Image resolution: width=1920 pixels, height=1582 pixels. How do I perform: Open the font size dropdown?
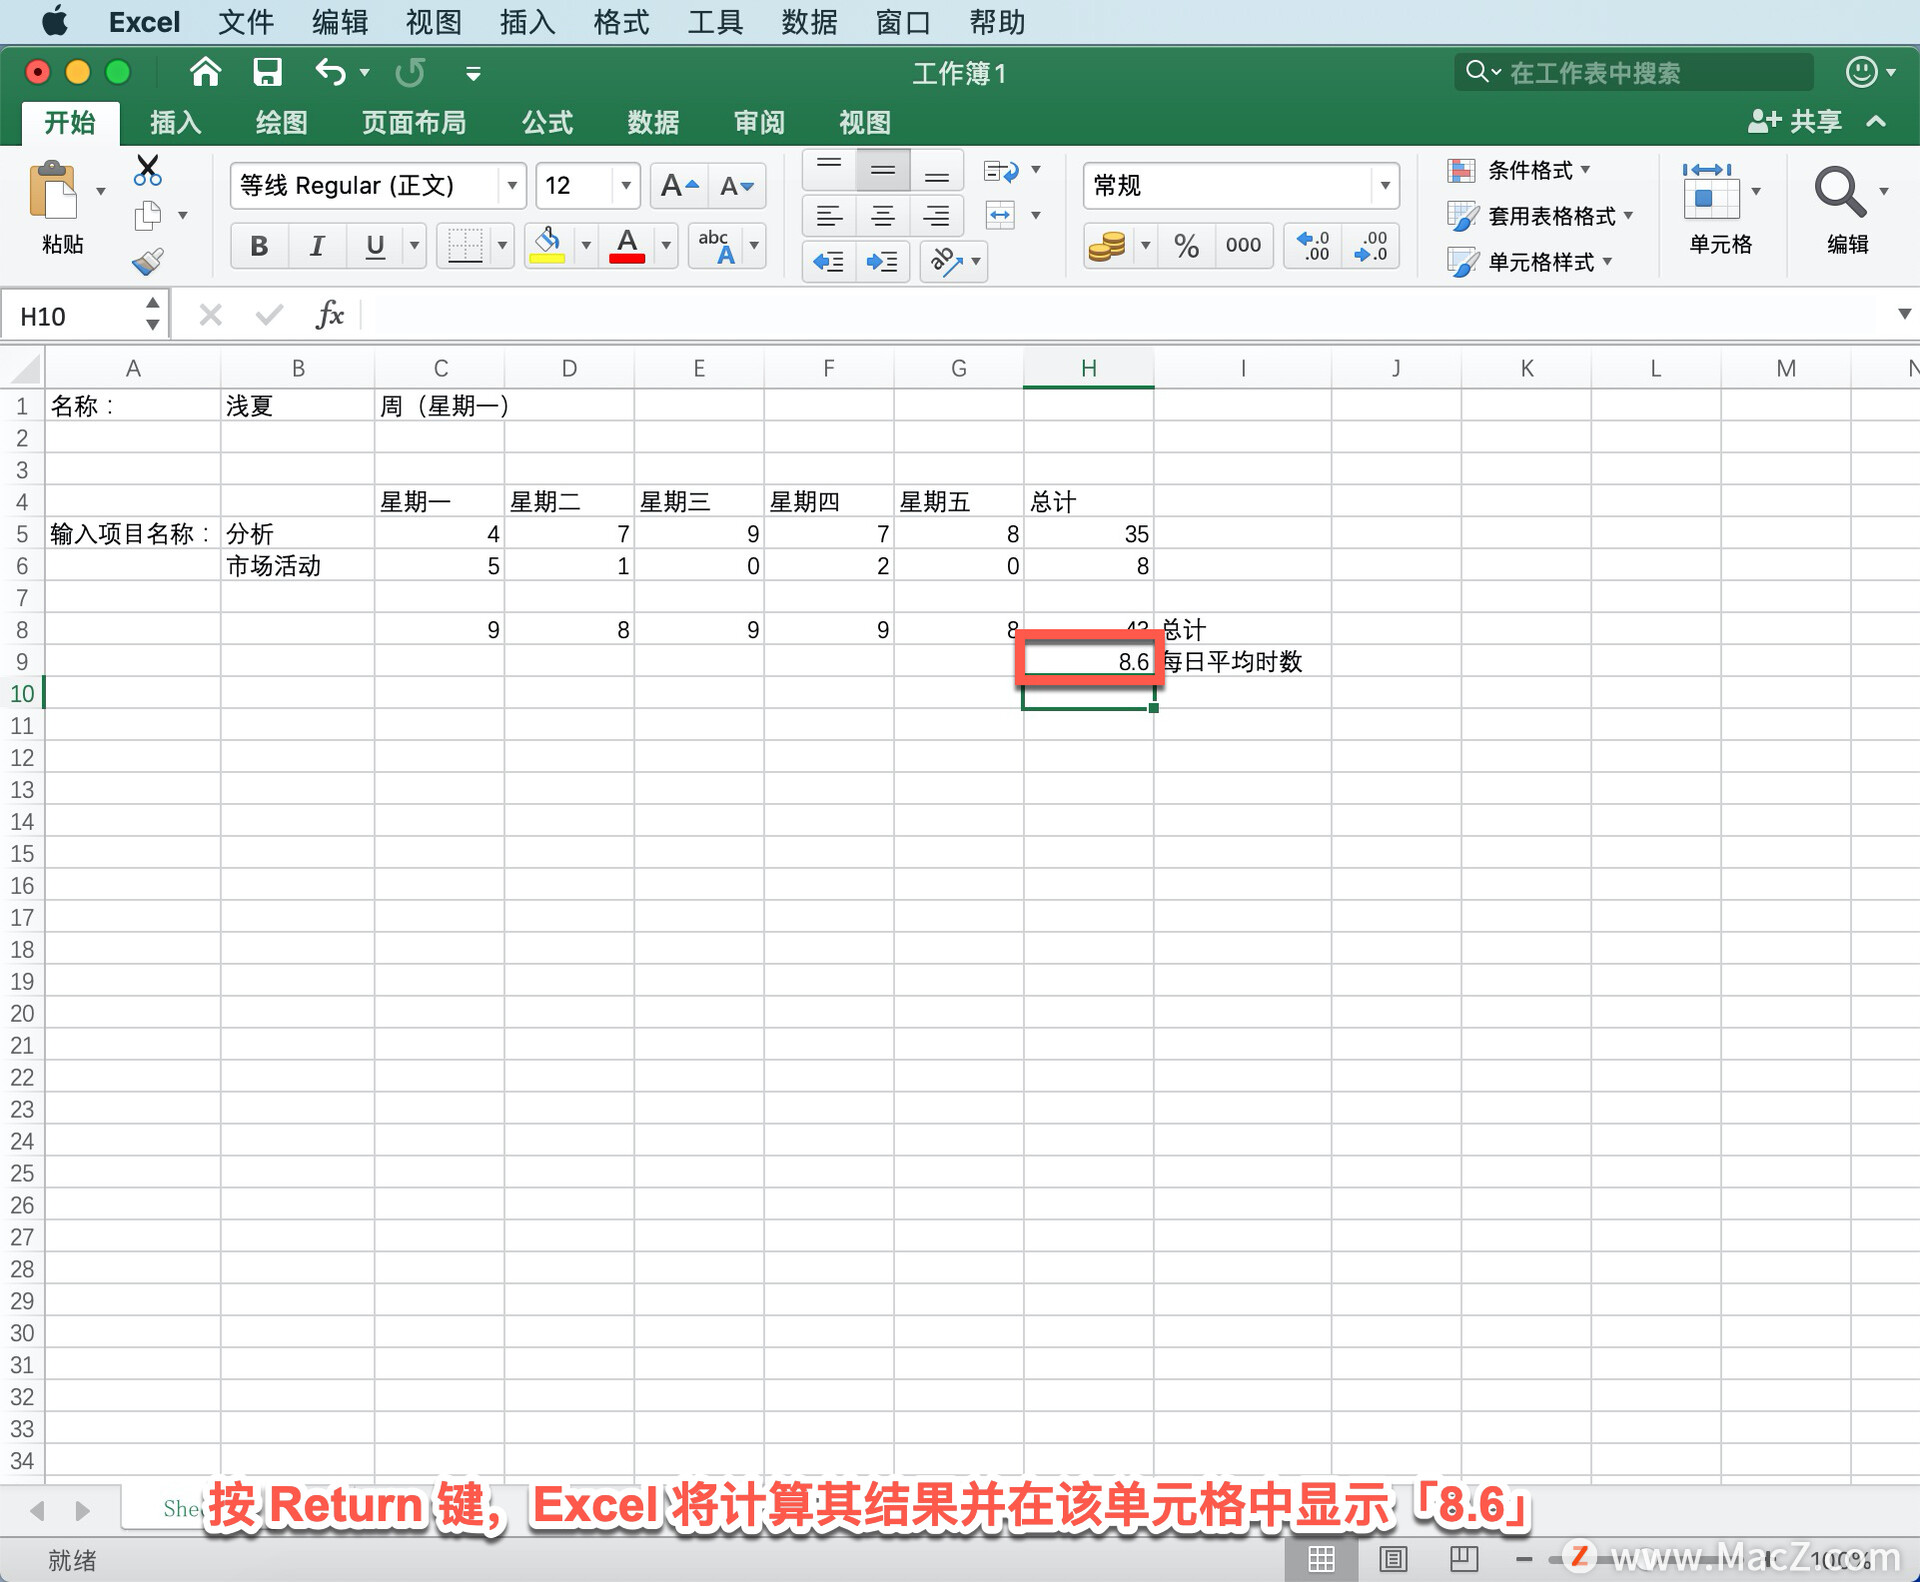(626, 186)
